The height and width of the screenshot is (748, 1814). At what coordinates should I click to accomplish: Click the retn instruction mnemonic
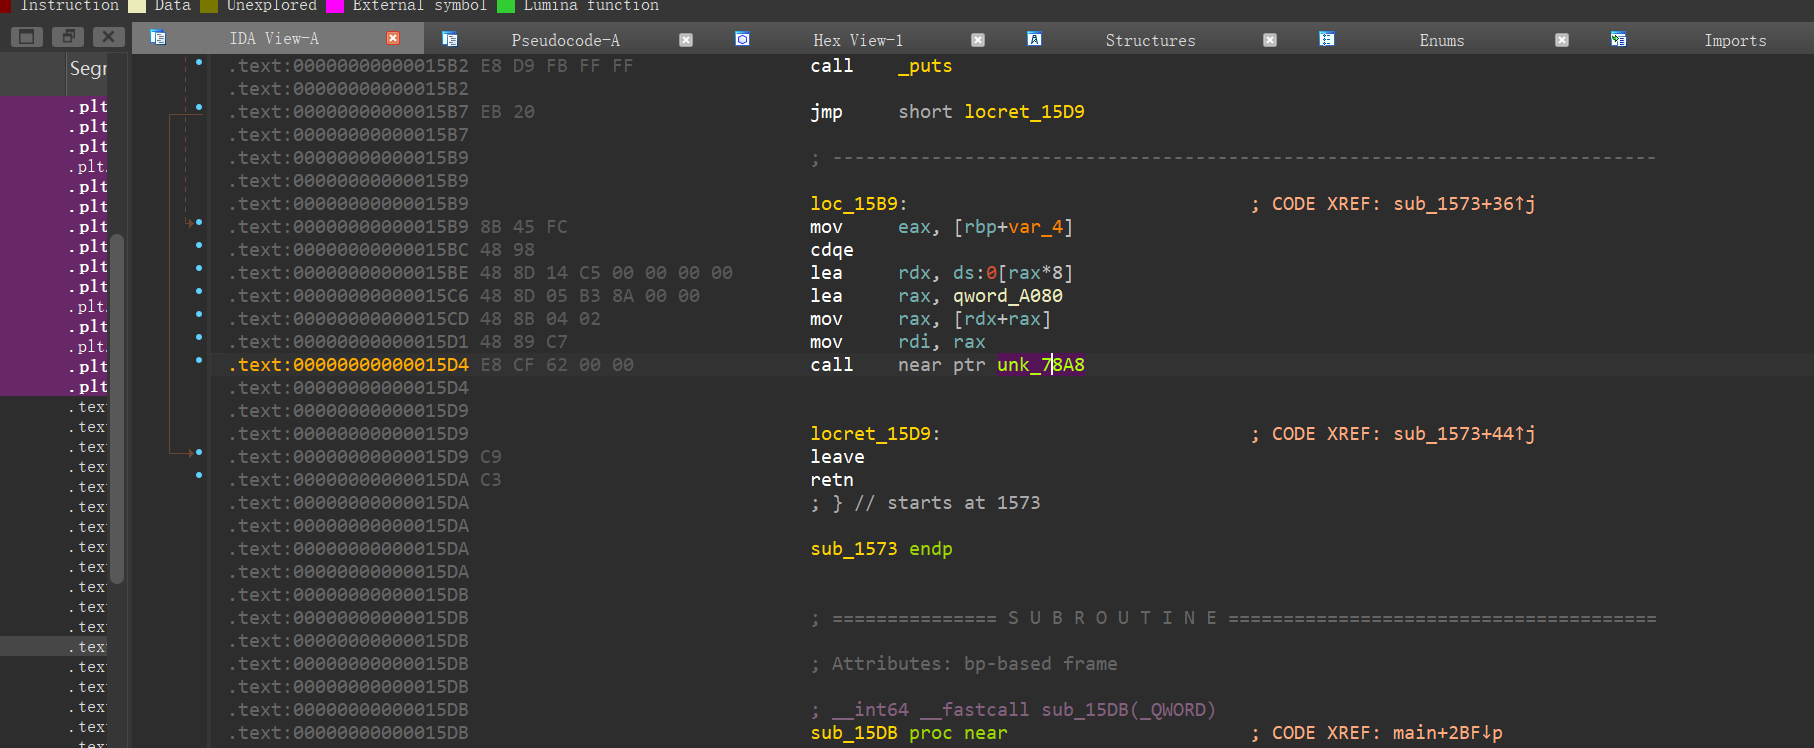[x=832, y=480]
